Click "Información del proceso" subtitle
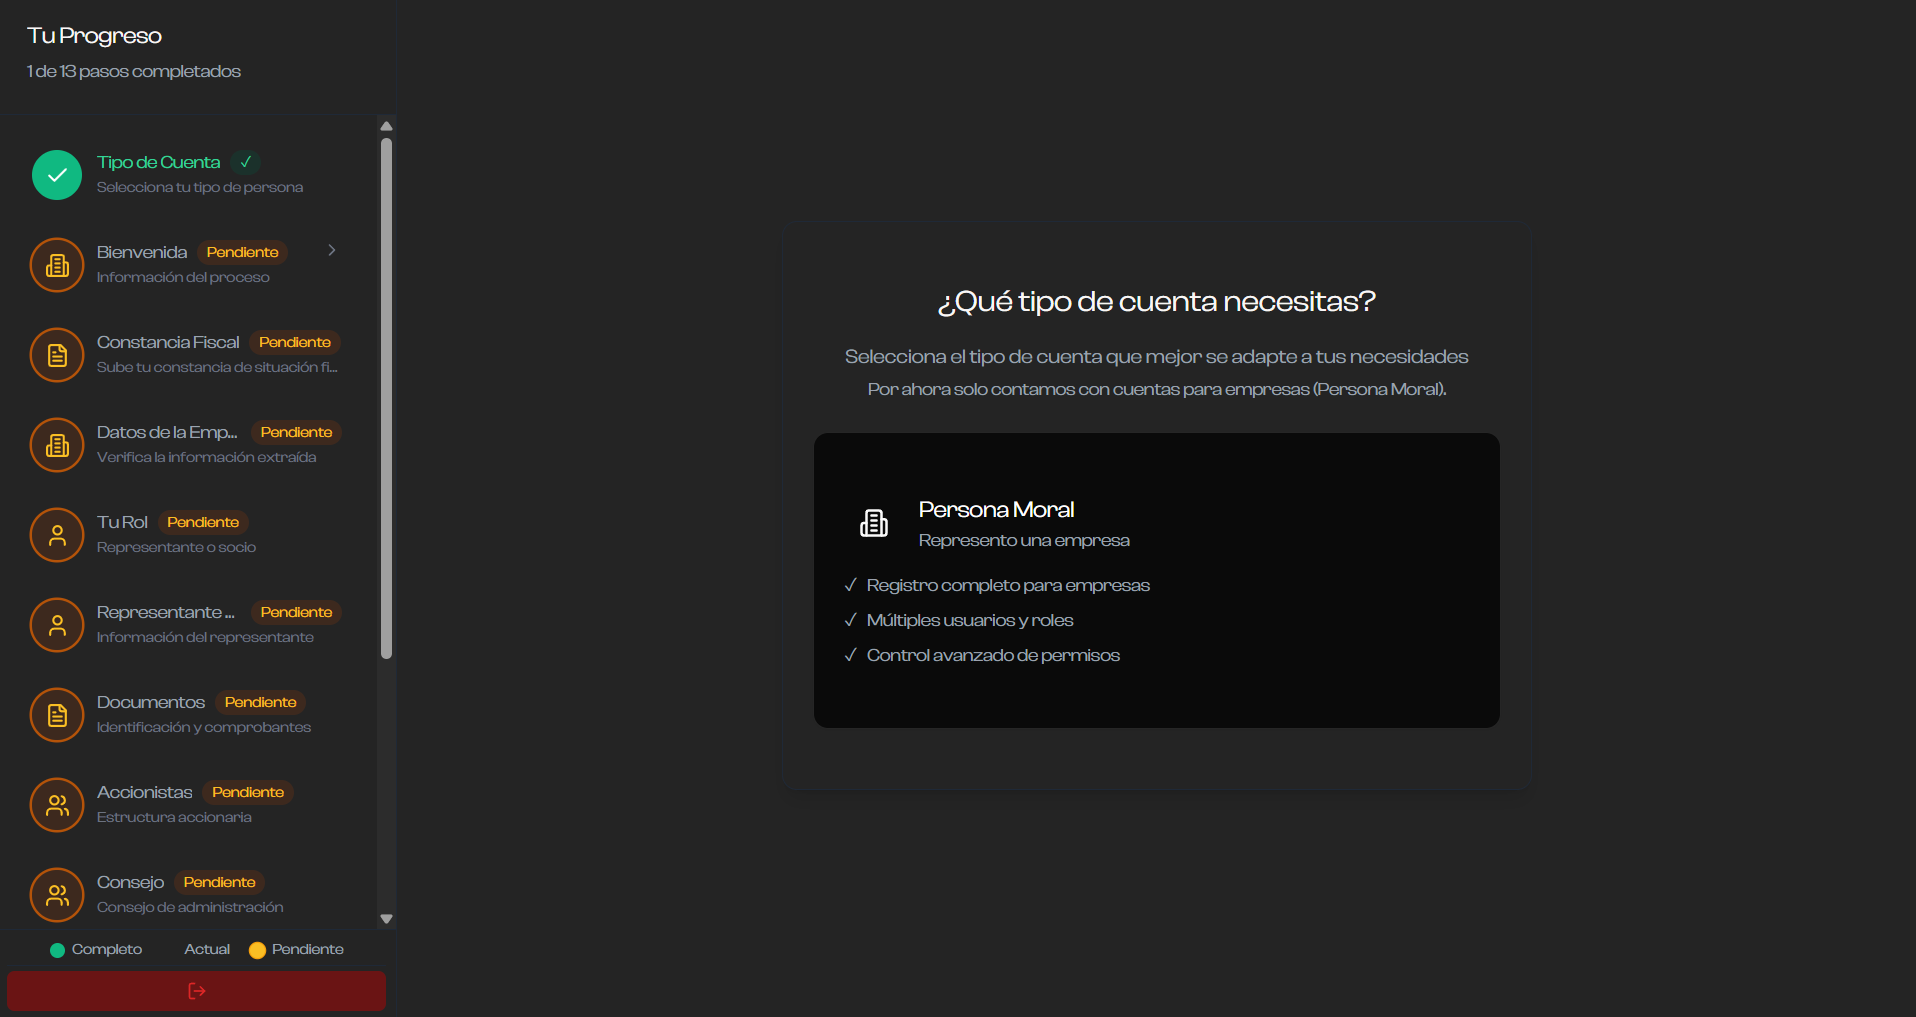The image size is (1916, 1017). point(183,277)
